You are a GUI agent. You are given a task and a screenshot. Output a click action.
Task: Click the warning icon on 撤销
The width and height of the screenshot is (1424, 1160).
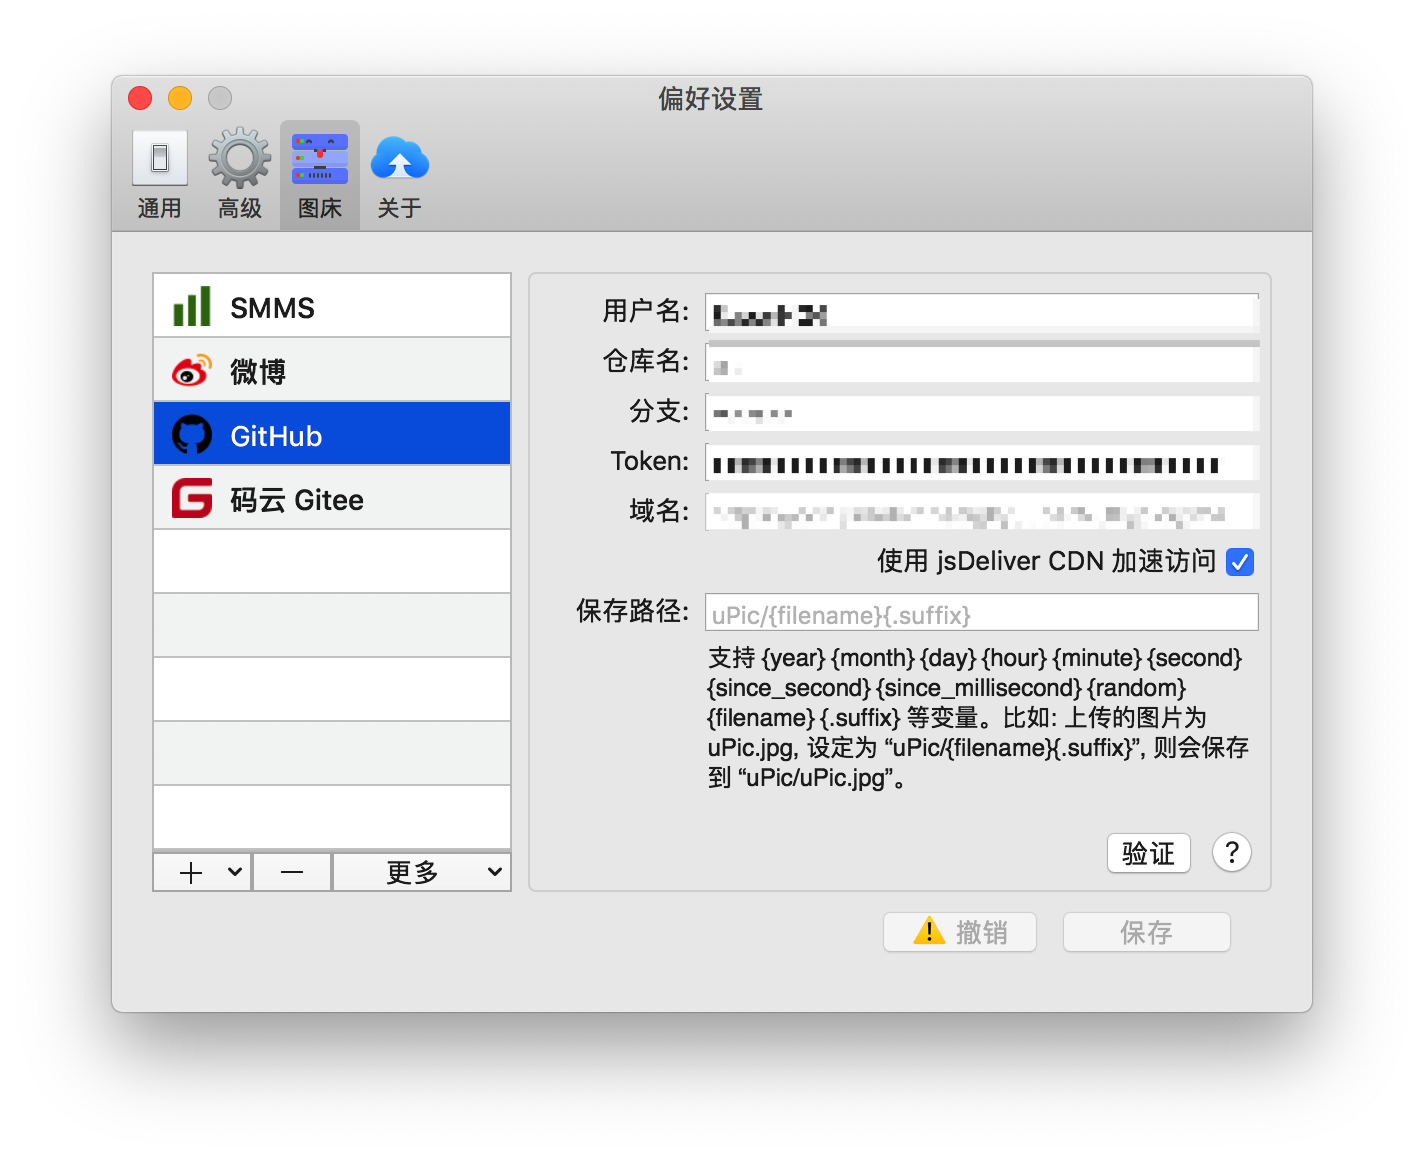[x=929, y=931]
